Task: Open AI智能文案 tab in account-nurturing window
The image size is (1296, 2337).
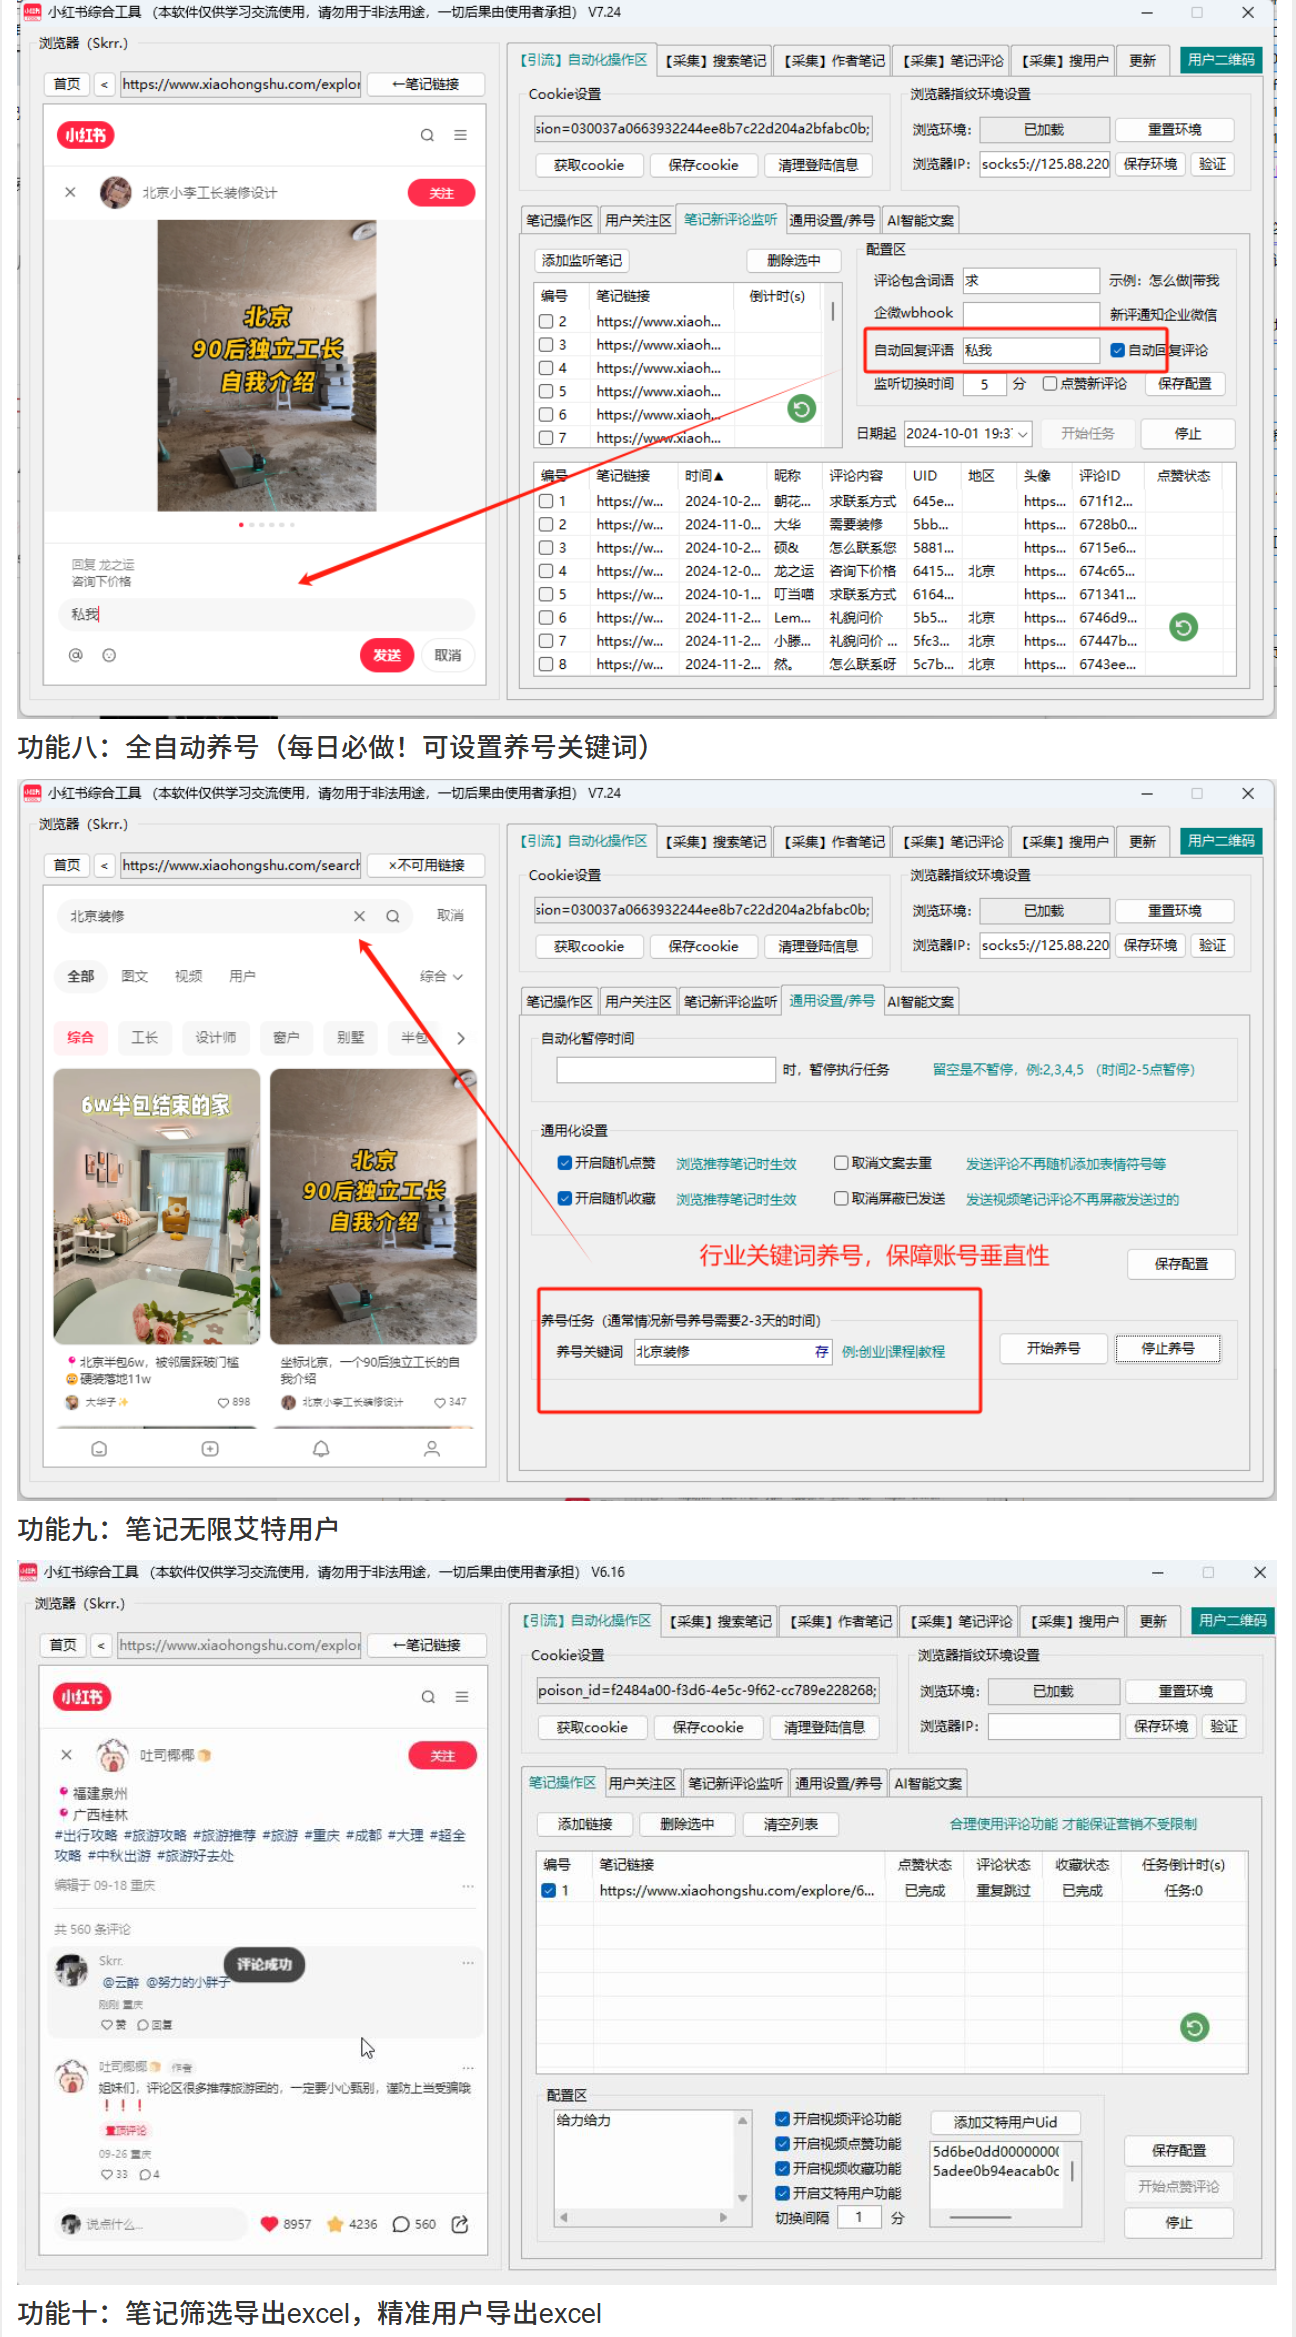Action: [921, 1001]
